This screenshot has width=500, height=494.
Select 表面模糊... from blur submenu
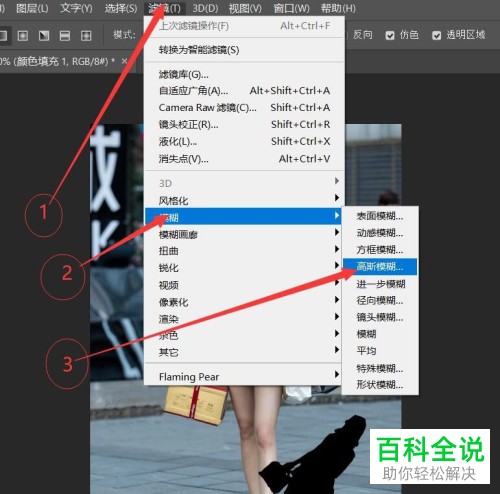coord(380,216)
